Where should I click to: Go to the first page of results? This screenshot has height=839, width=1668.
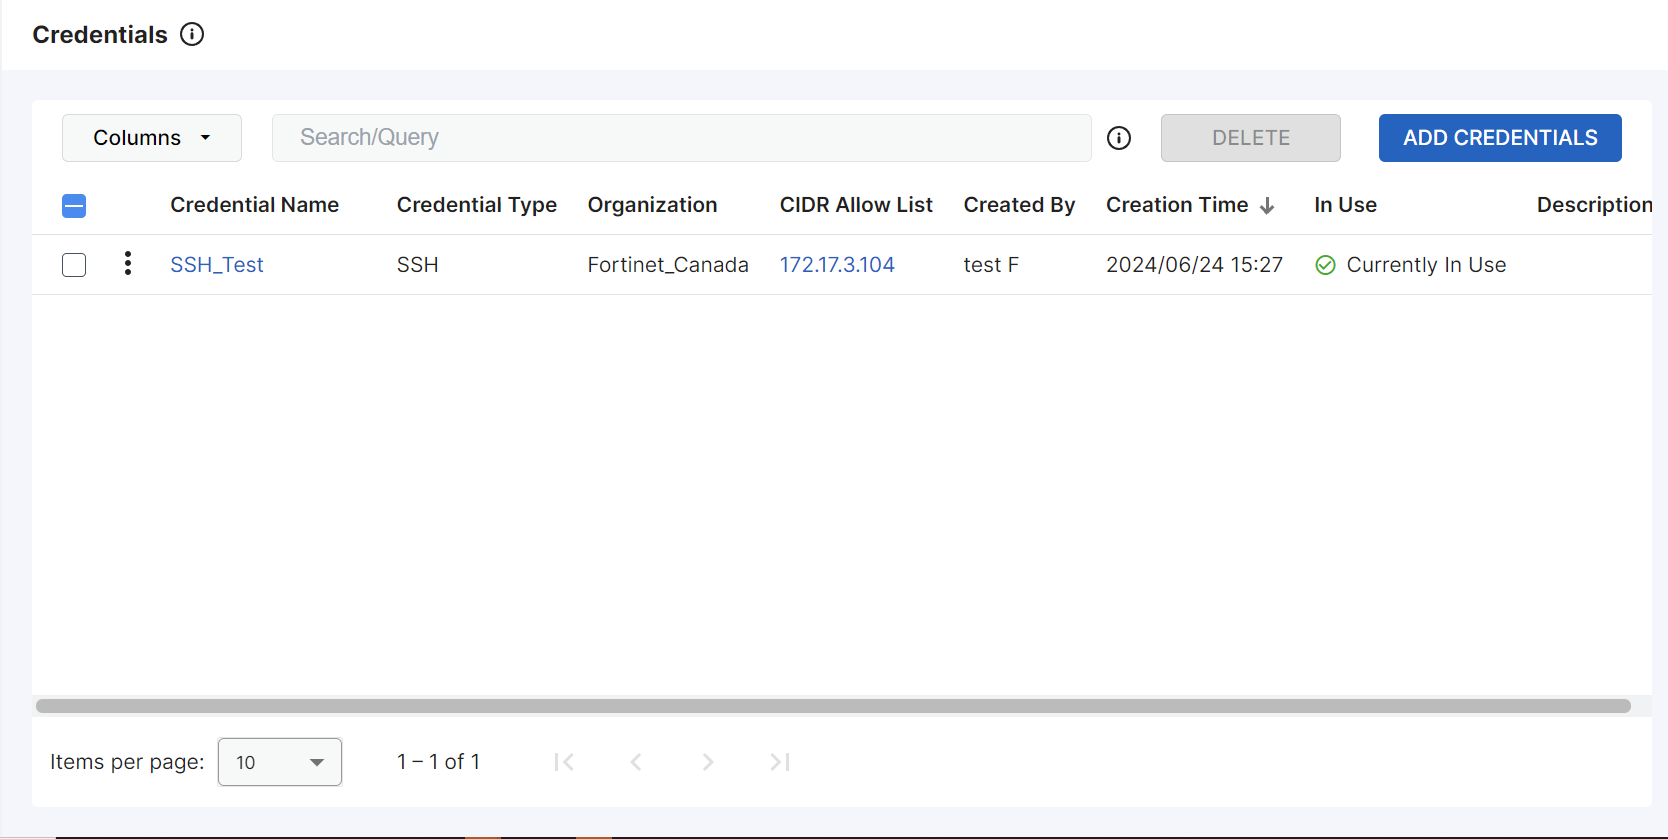tap(564, 762)
